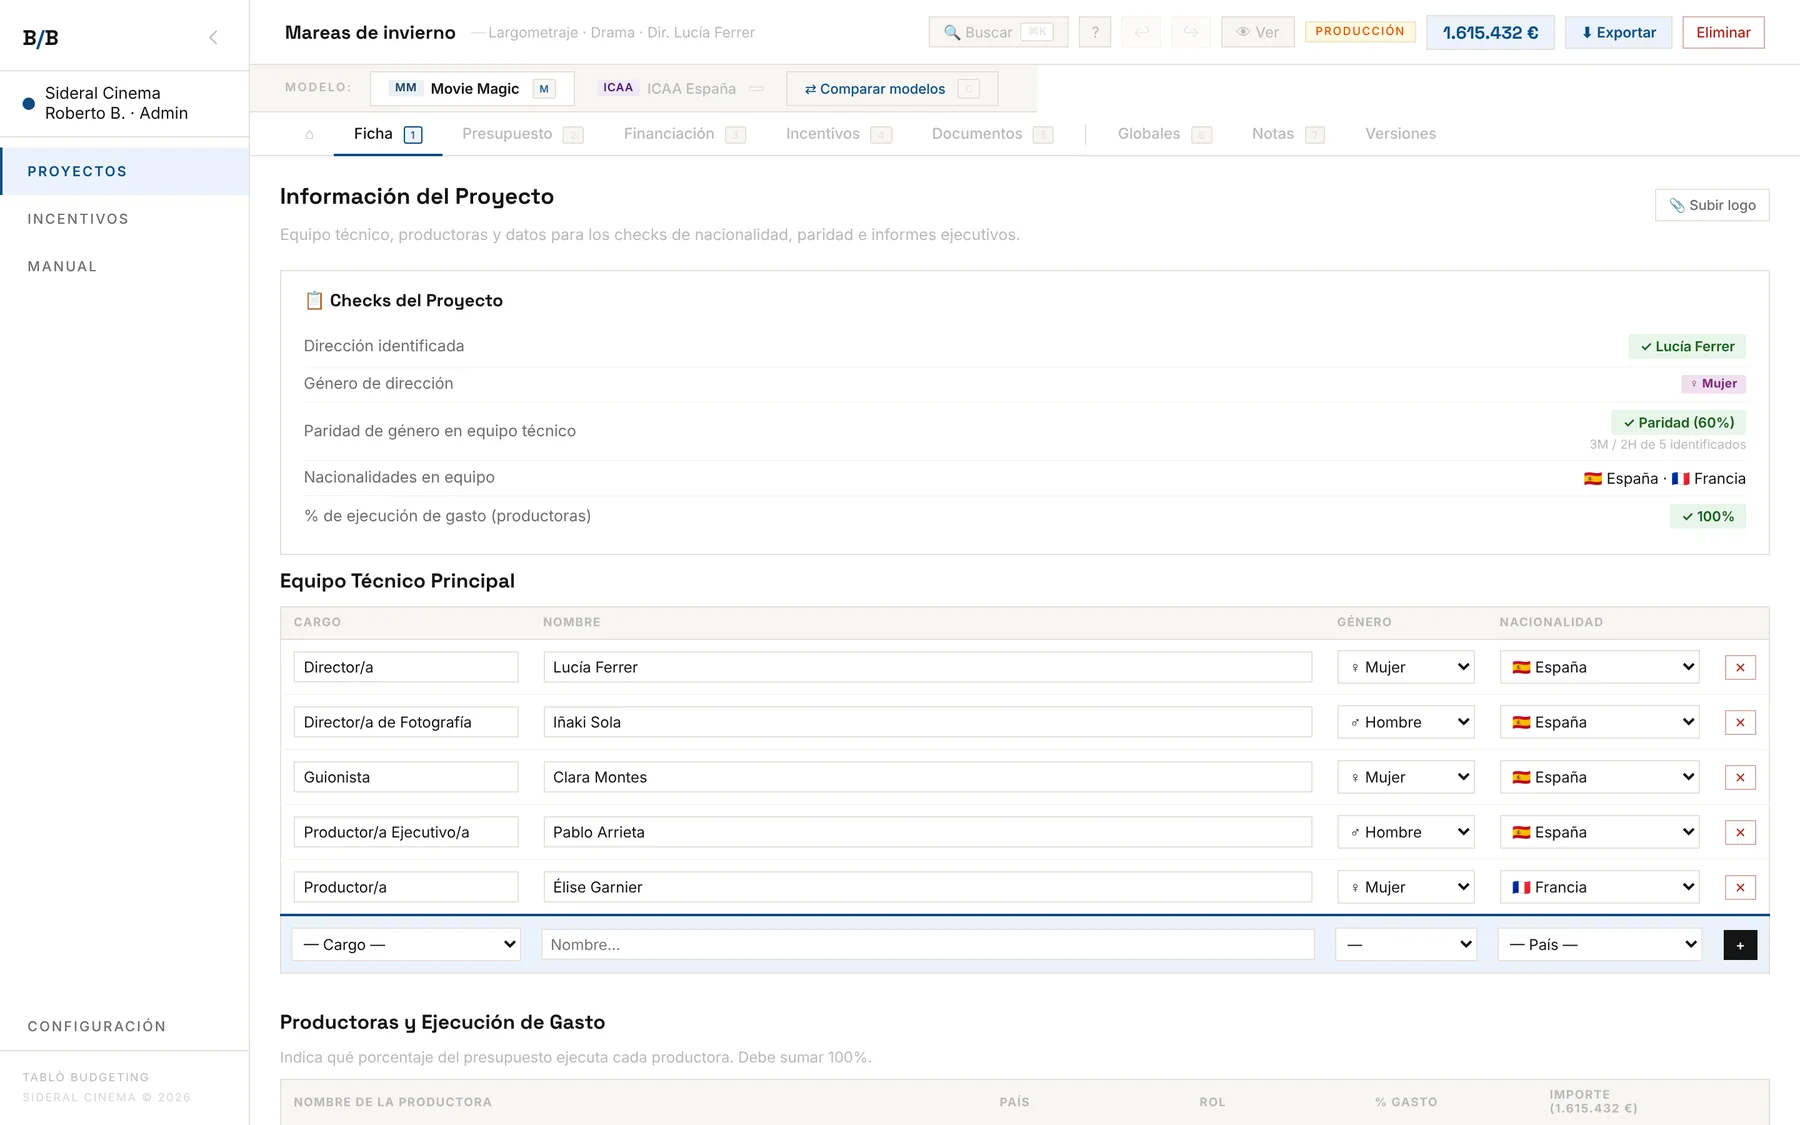The width and height of the screenshot is (1800, 1125).
Task: Click the Pablo Arrieta name field
Action: (928, 832)
